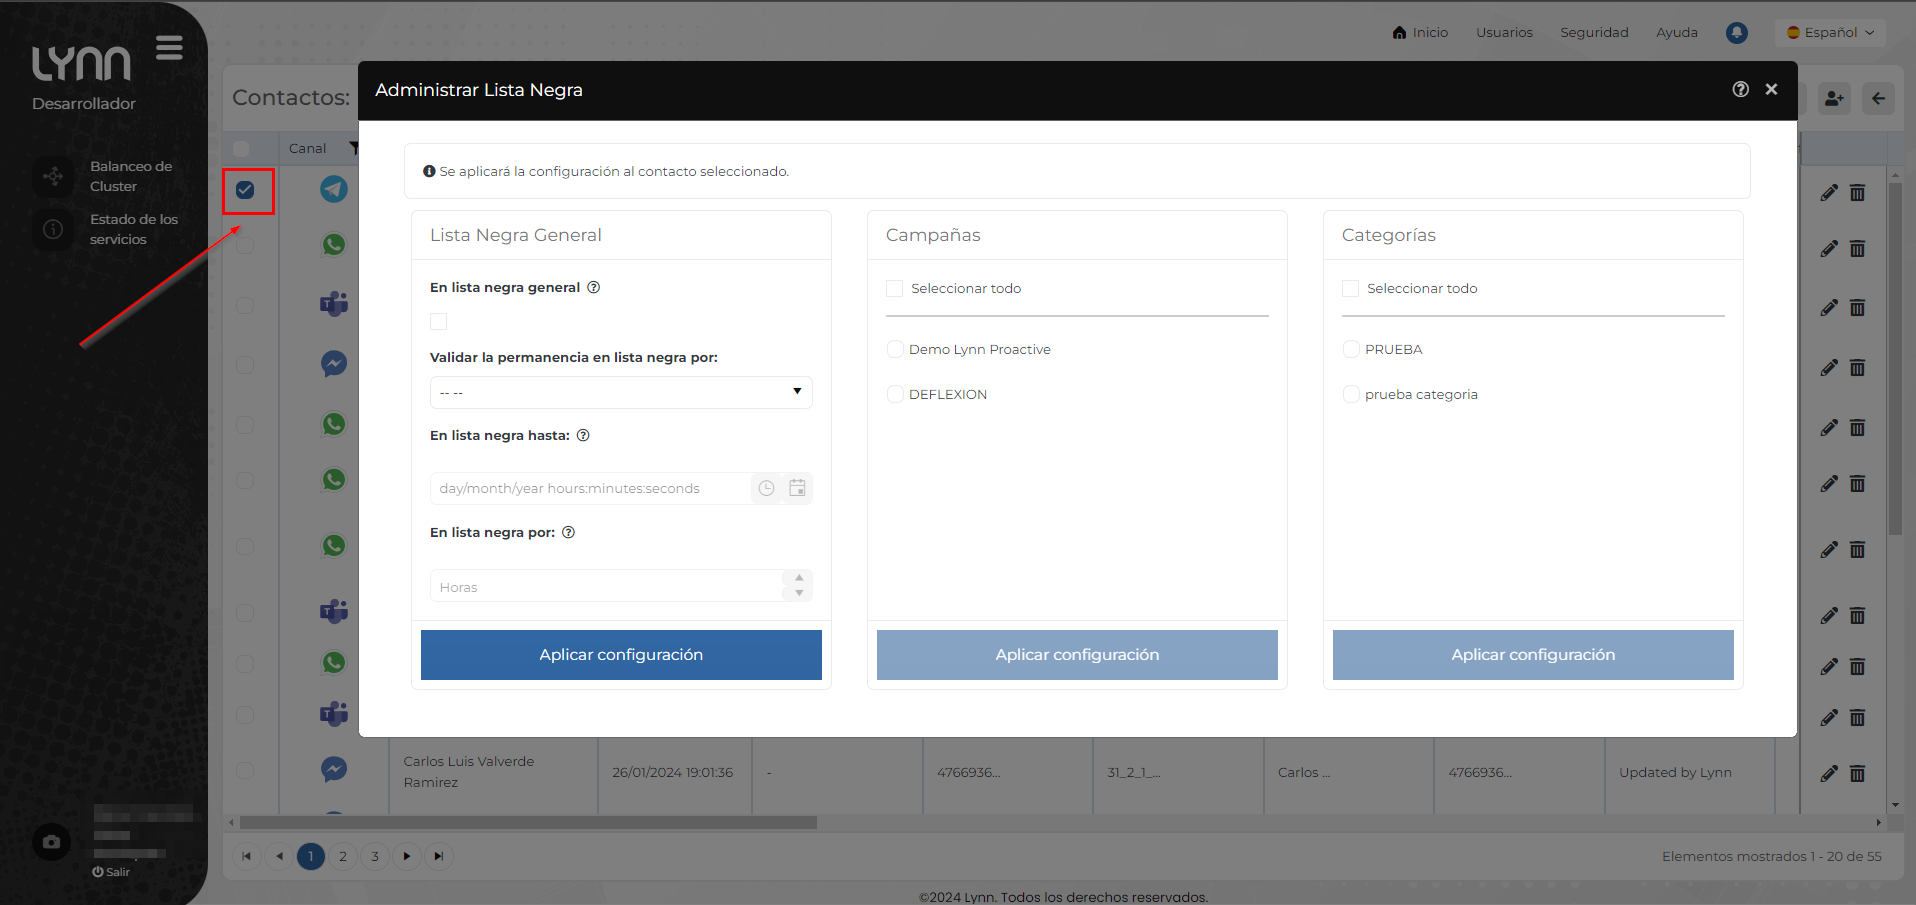The height and width of the screenshot is (905, 1916).
Task: Uncheck the selected Telegram contact row checkbox
Action: [245, 190]
